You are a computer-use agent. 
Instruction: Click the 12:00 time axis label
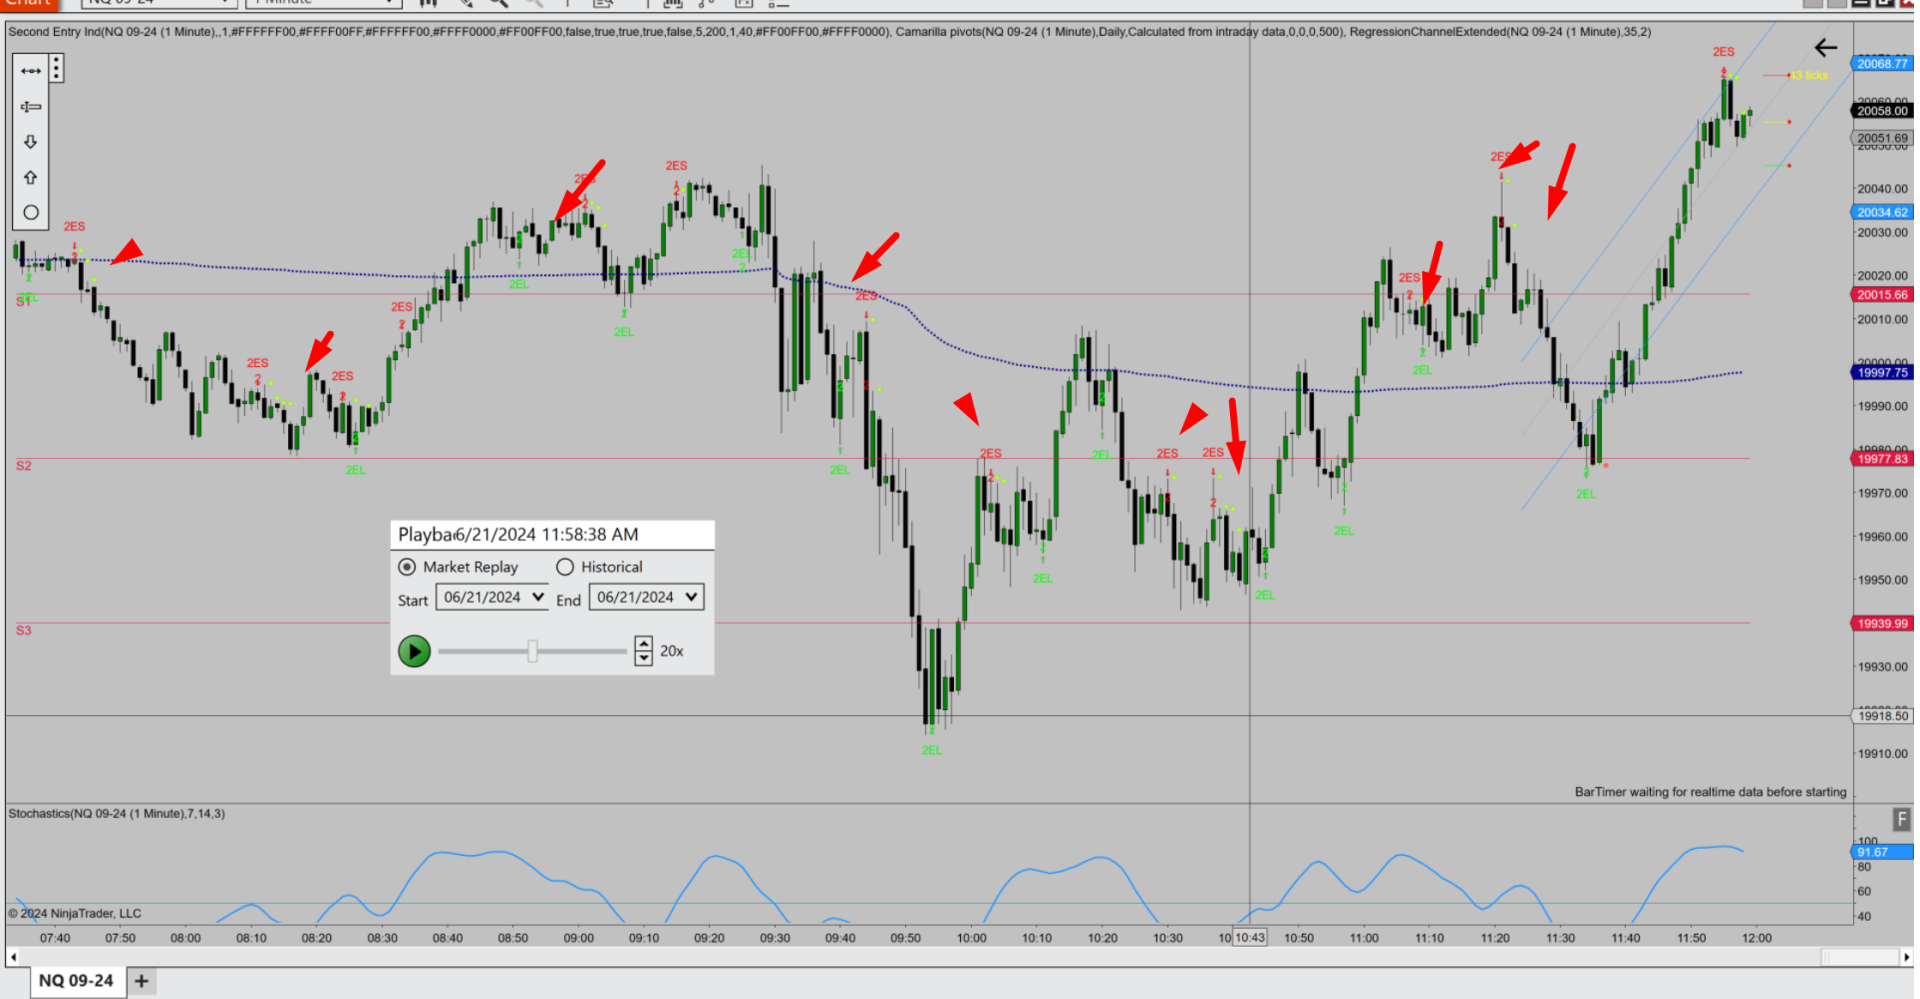(1756, 938)
